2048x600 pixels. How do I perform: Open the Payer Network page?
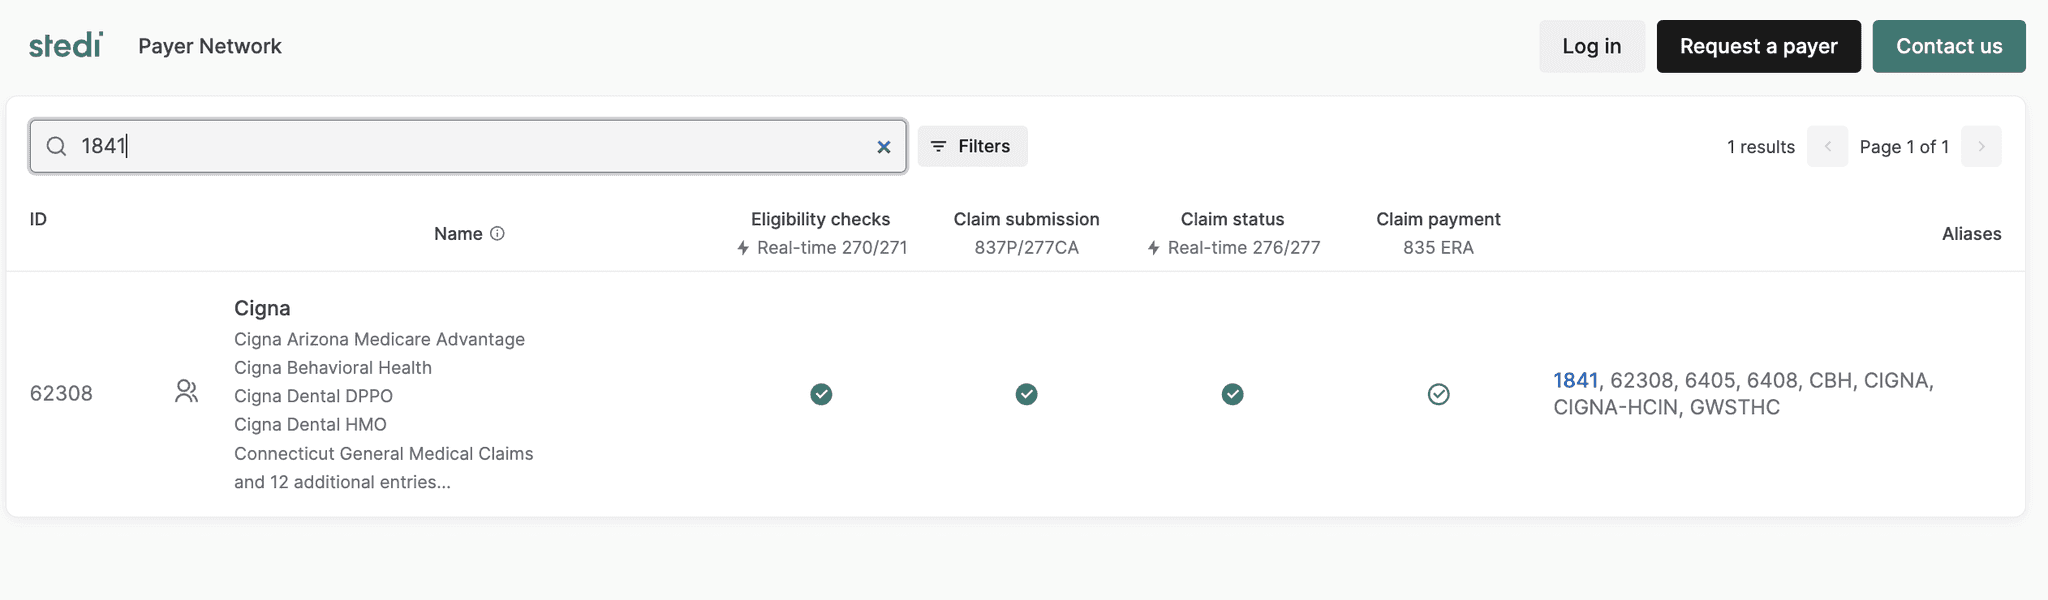click(x=210, y=46)
